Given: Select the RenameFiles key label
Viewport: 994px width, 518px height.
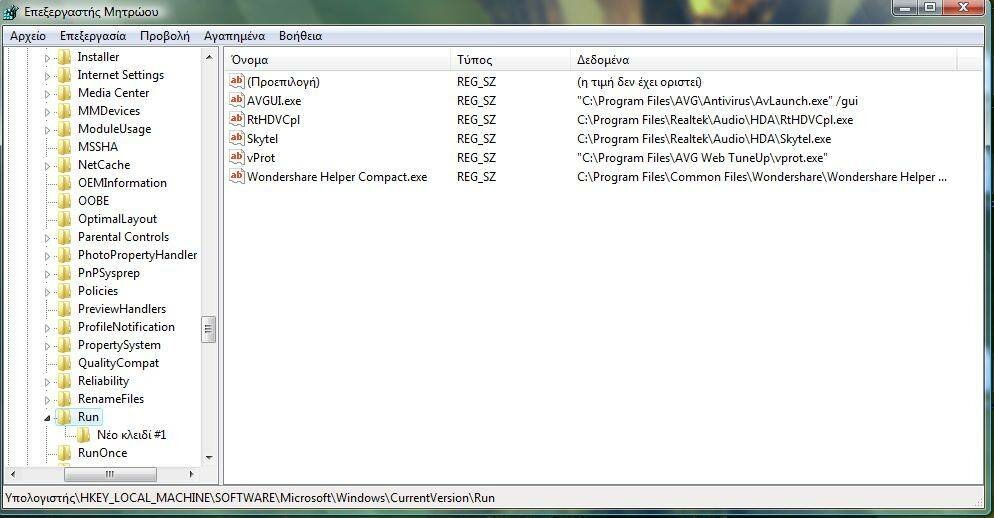Looking at the screenshot, I should 111,399.
